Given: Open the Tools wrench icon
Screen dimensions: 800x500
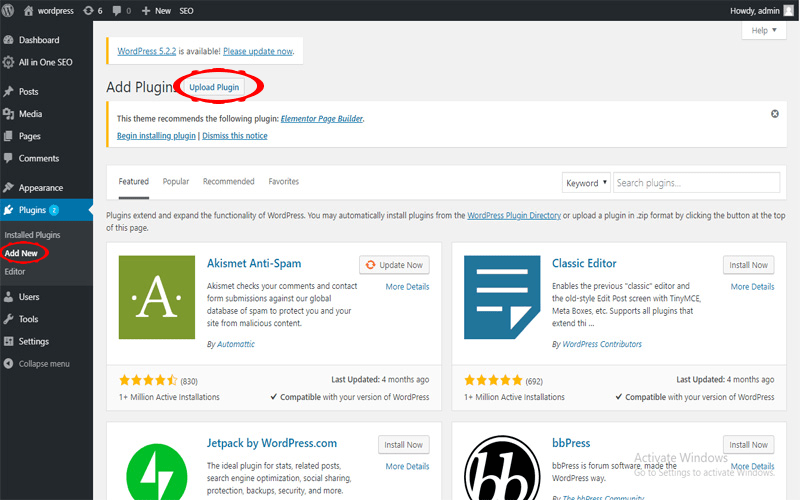Looking at the screenshot, I should coord(8,319).
